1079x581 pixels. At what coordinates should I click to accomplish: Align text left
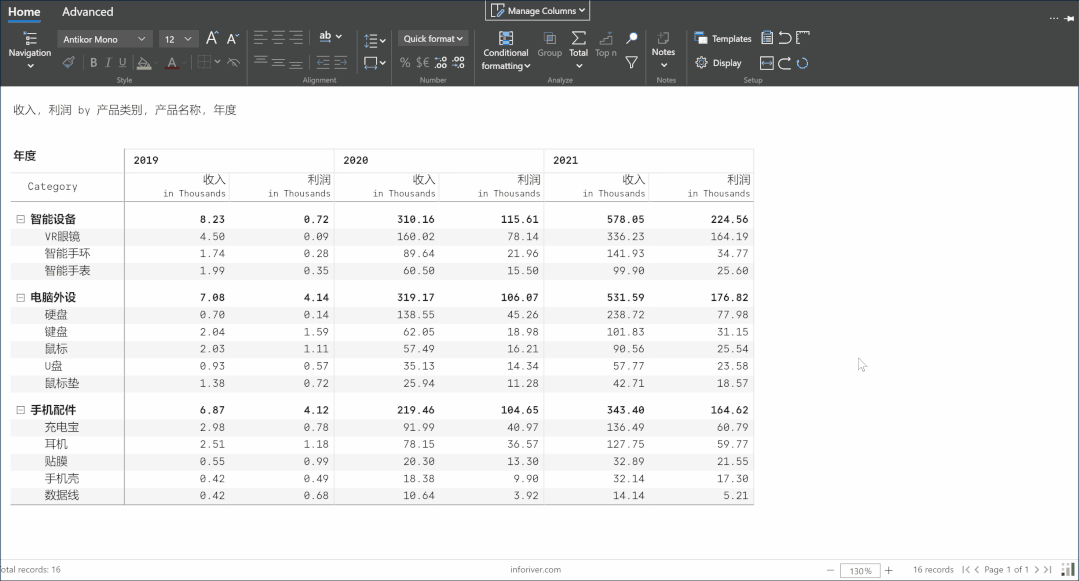tap(260, 37)
